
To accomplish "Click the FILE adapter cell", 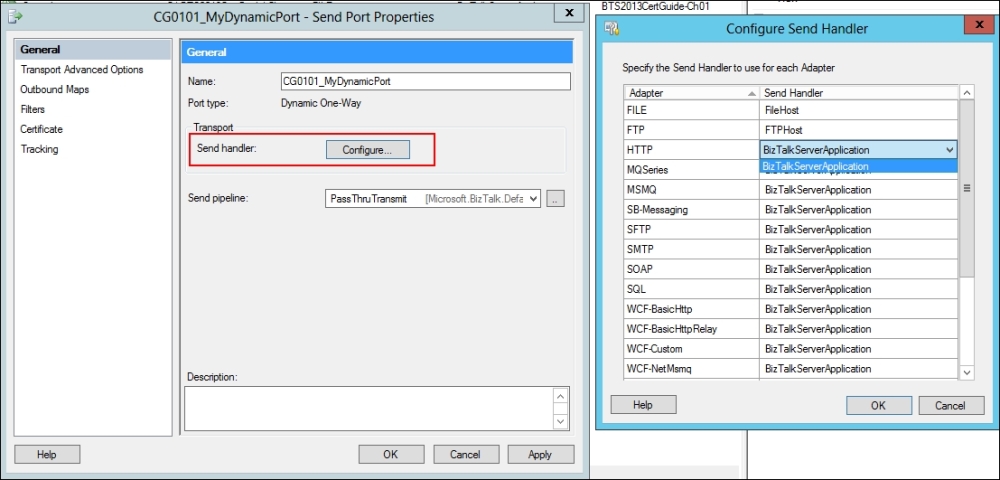I will click(691, 110).
